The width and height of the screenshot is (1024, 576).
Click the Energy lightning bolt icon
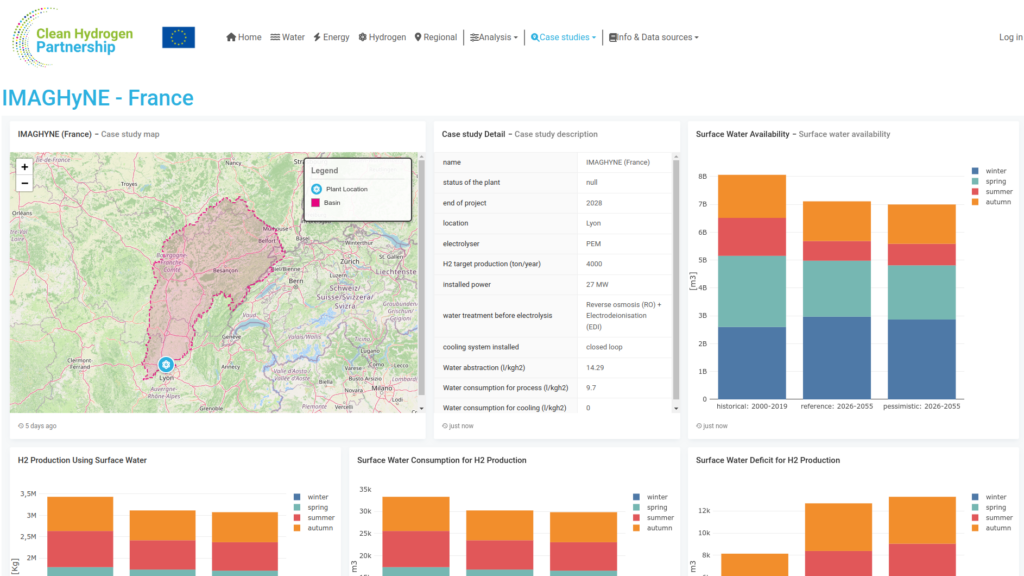317,37
